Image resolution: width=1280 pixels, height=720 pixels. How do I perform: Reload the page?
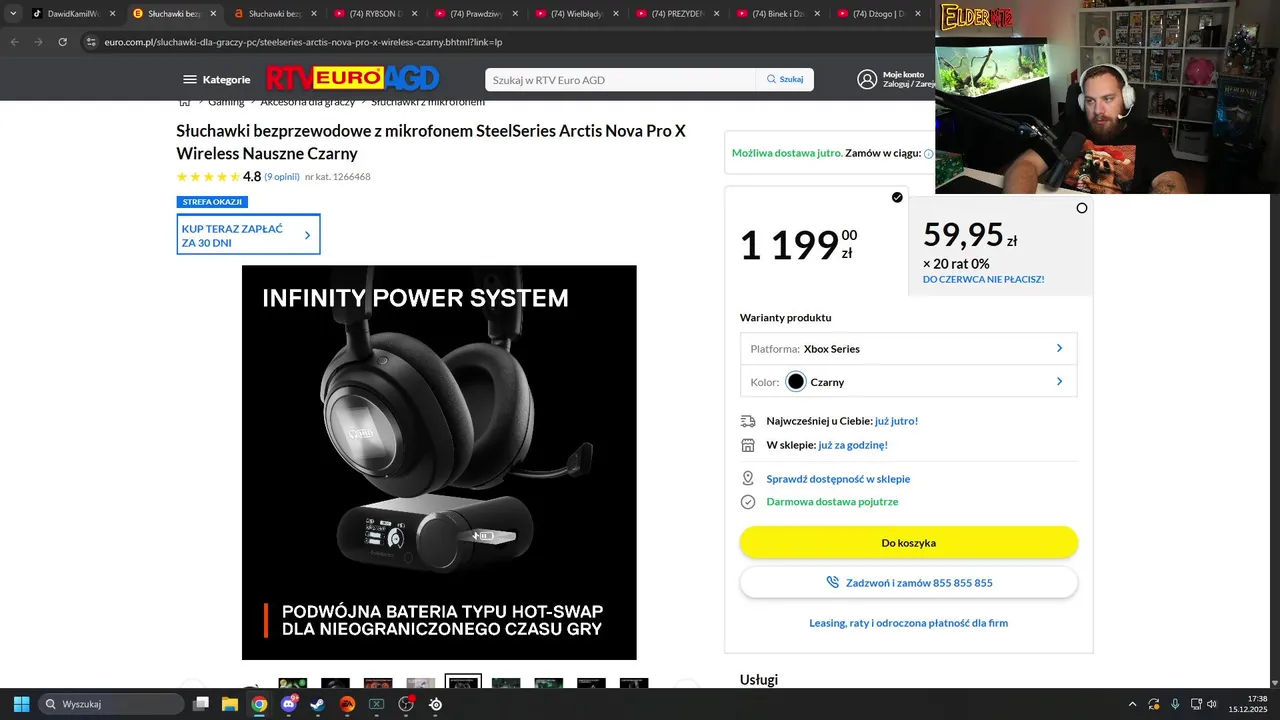pyautogui.click(x=62, y=42)
